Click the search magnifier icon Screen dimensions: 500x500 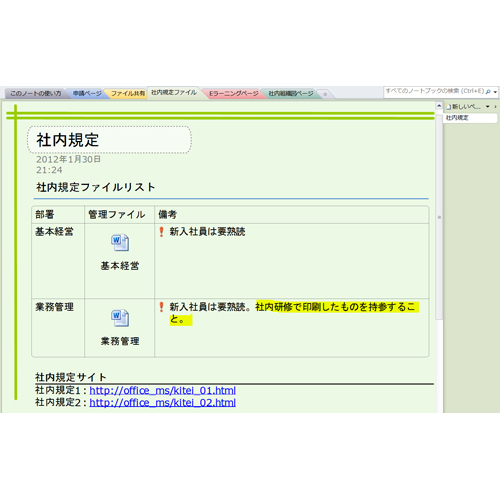pos(488,91)
